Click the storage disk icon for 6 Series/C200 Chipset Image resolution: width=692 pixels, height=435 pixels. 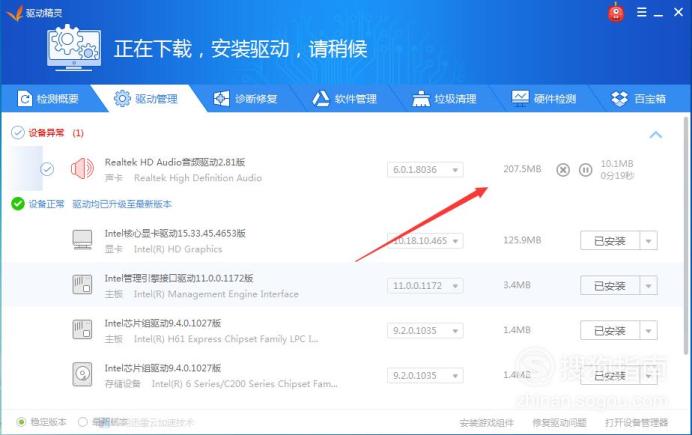(x=83, y=375)
